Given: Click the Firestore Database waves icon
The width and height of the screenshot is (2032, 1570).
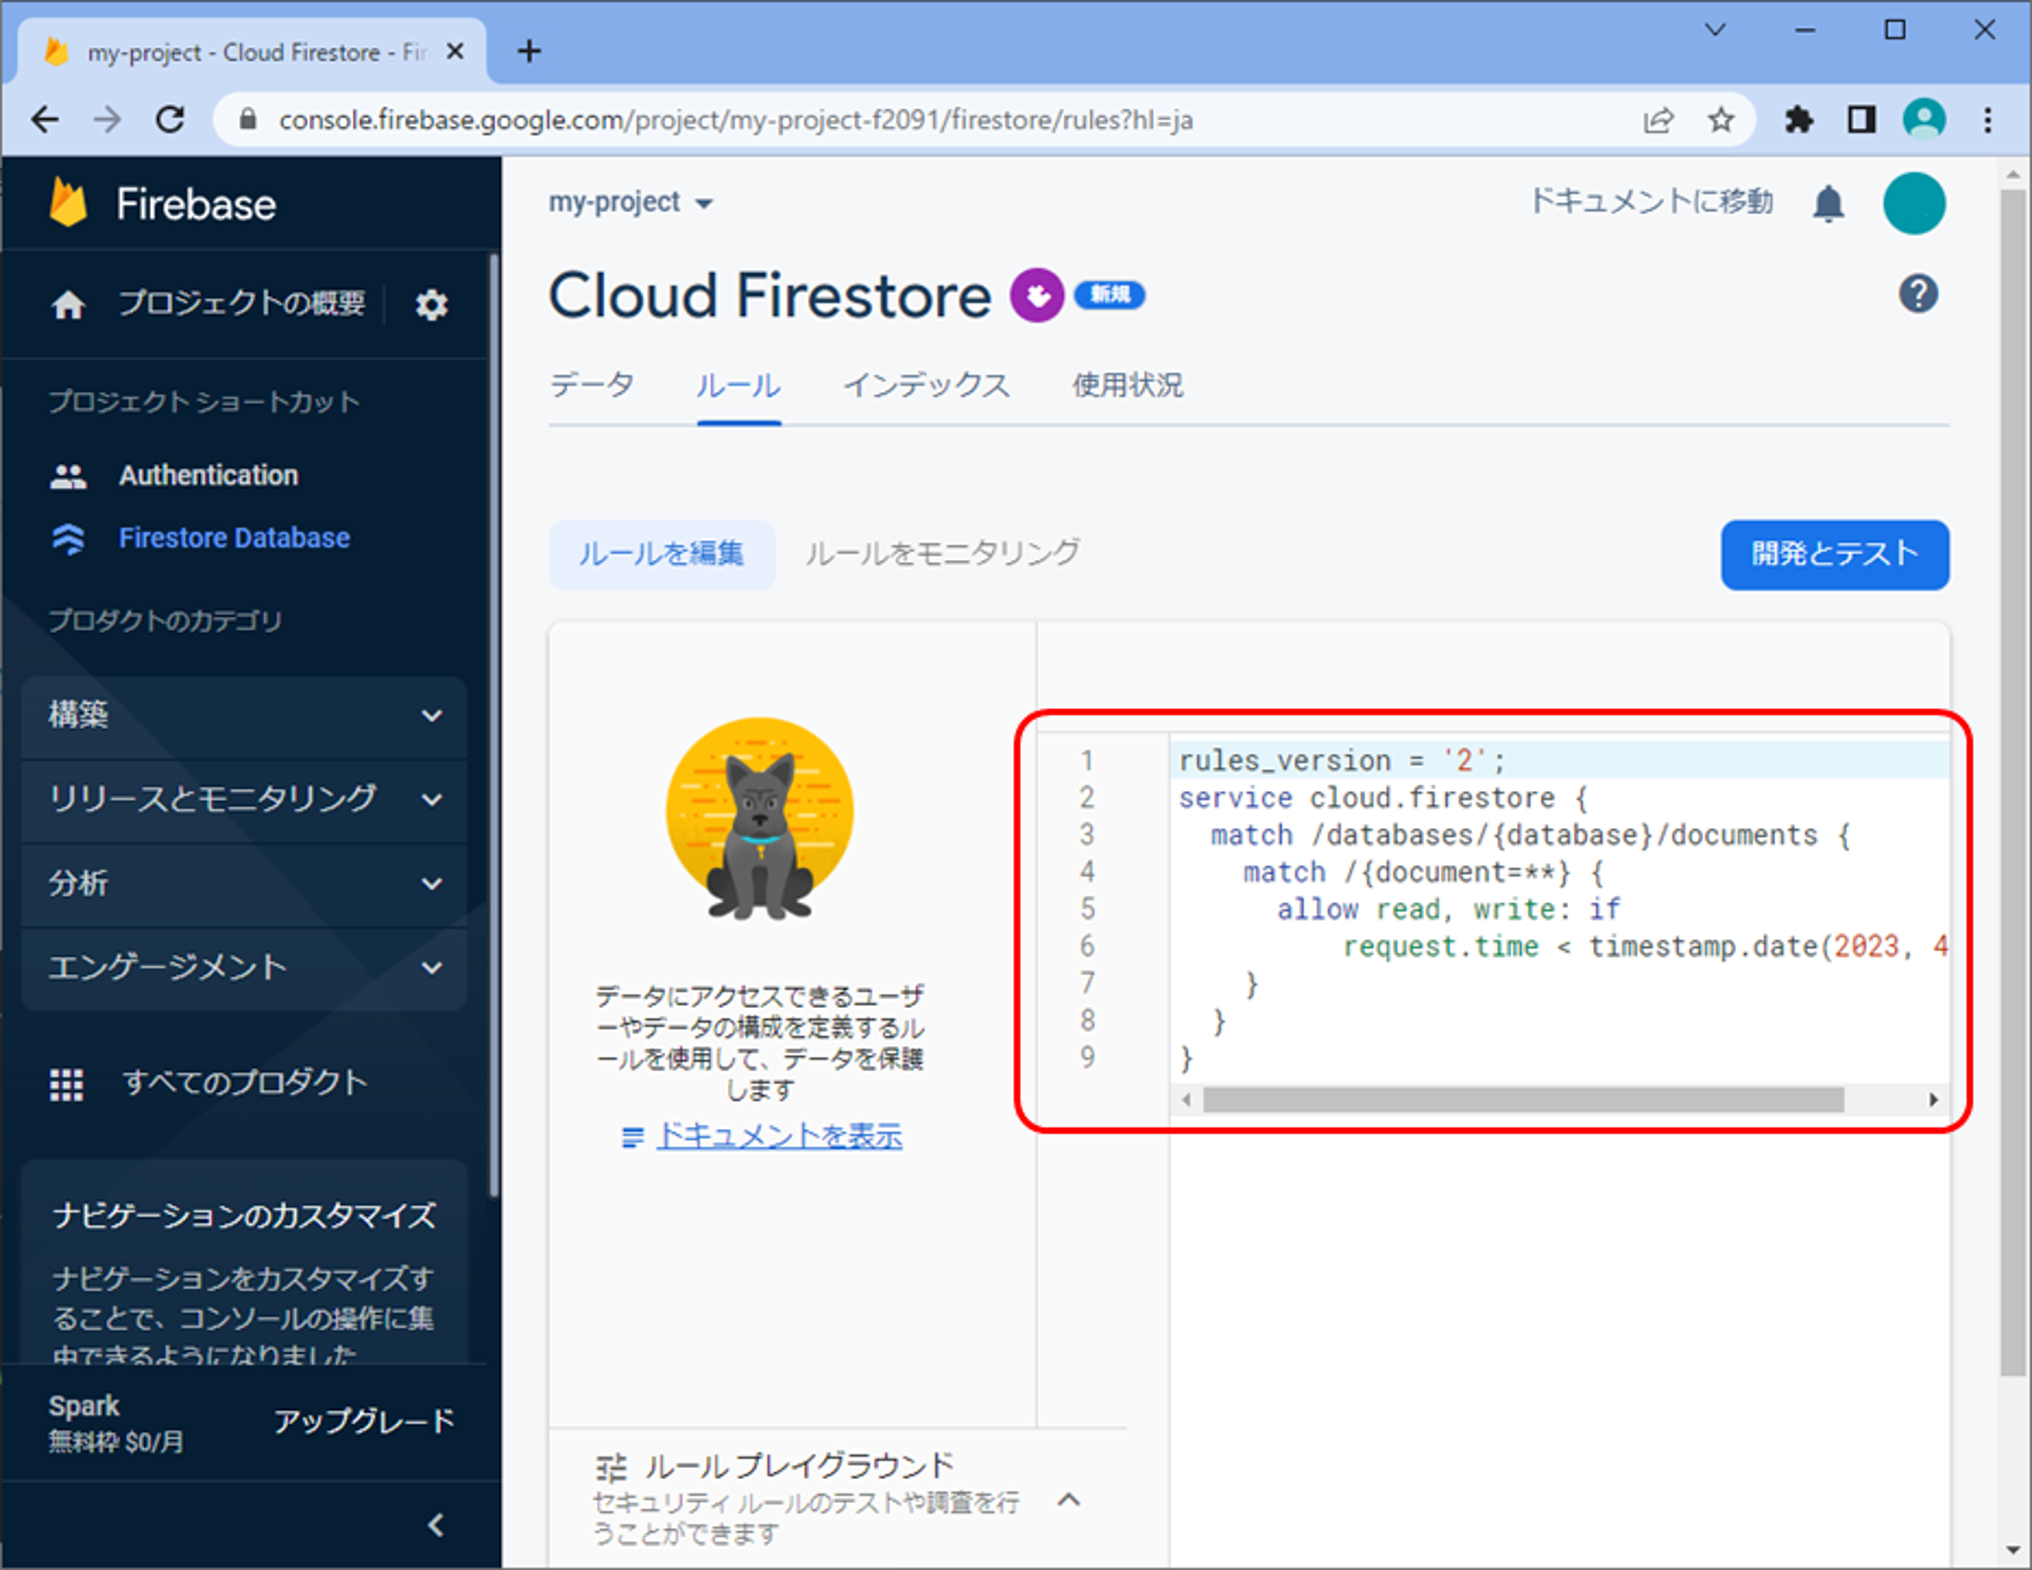Looking at the screenshot, I should pyautogui.click(x=68, y=539).
